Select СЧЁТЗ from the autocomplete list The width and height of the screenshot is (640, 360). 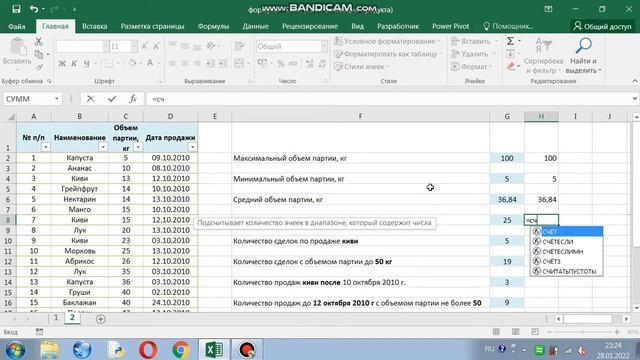pyautogui.click(x=567, y=262)
